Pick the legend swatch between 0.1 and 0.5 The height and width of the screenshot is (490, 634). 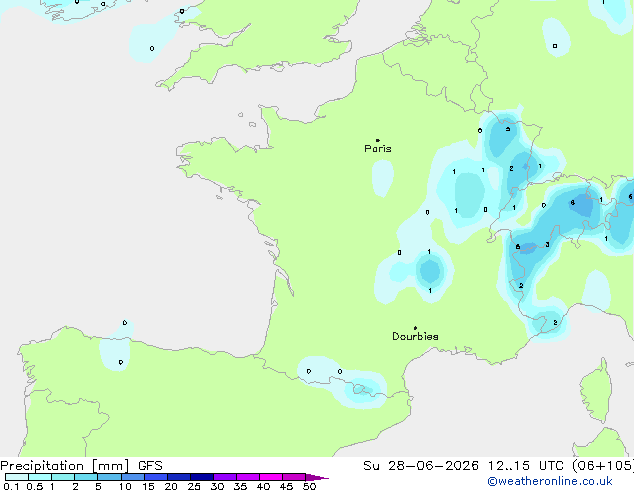17,477
